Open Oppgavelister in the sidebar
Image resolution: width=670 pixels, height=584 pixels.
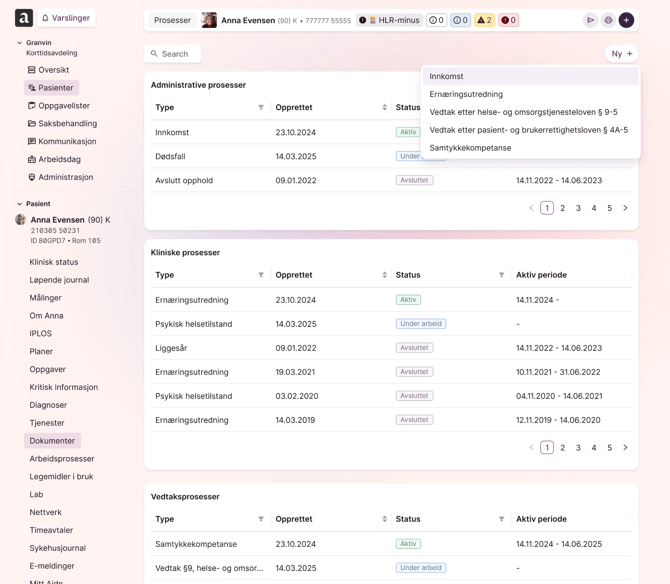coord(63,106)
